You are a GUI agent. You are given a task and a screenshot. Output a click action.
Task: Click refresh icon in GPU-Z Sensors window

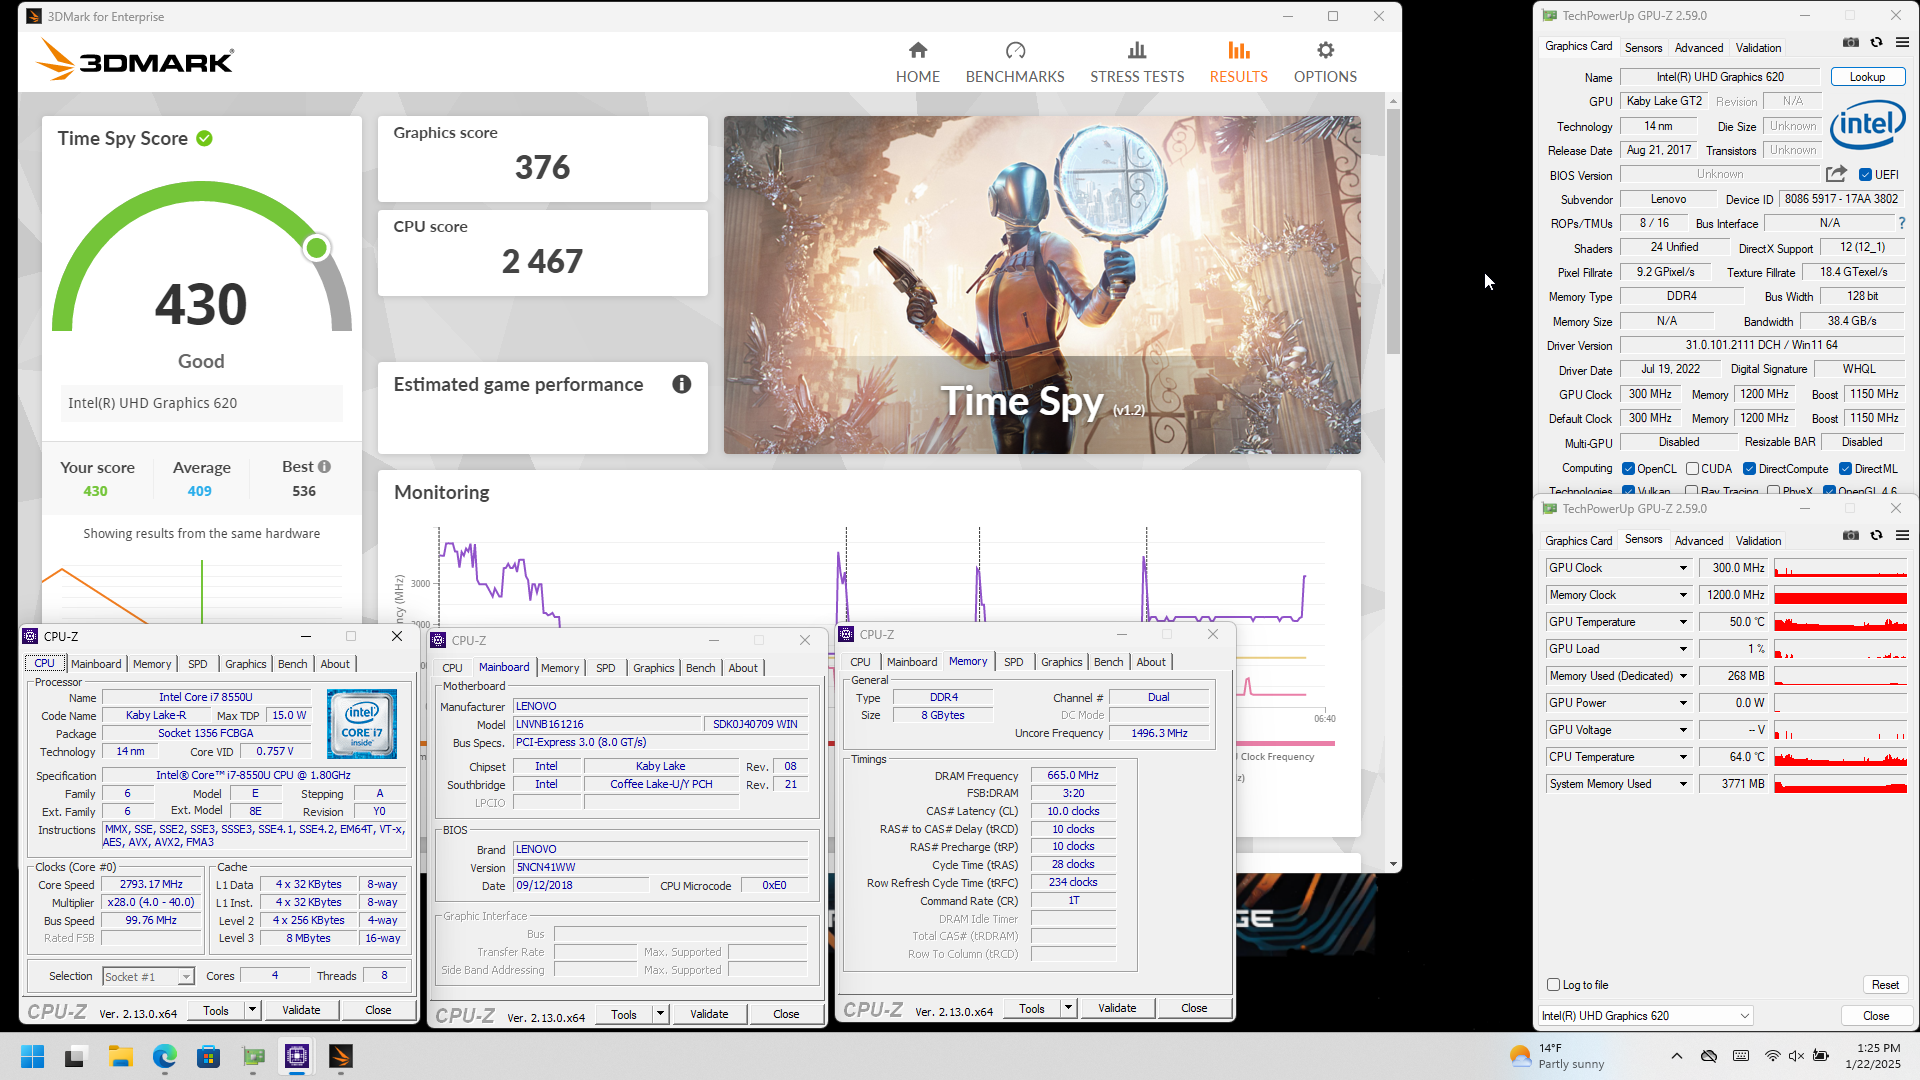(x=1877, y=535)
